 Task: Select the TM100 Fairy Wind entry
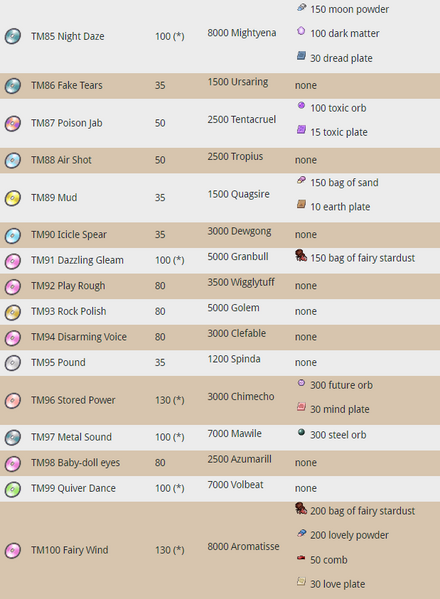pos(70,550)
